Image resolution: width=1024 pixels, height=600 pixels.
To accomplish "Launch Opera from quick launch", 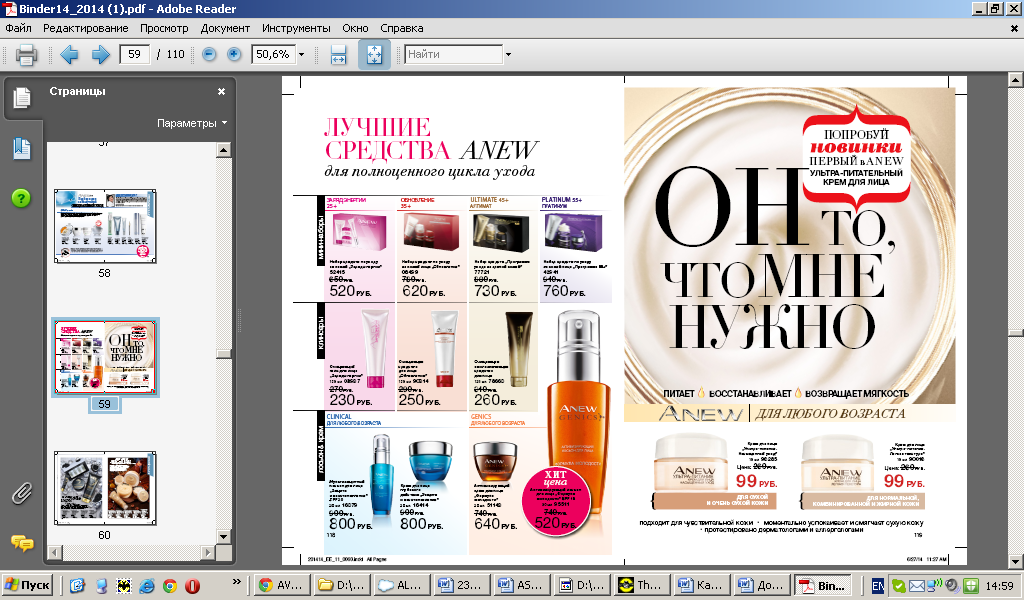I will coord(193,586).
